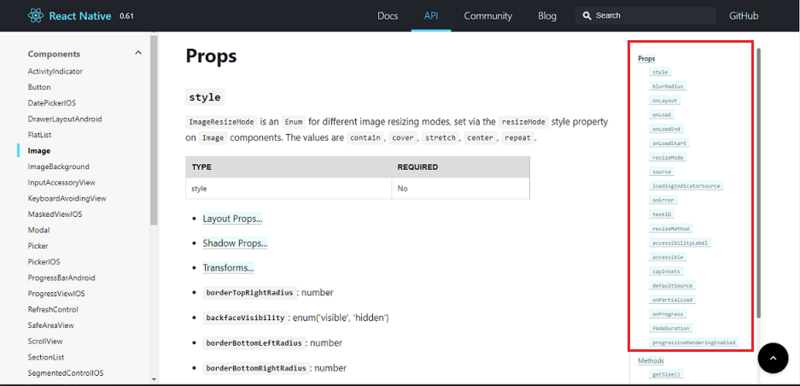Open the Docs navigation tab

[387, 16]
